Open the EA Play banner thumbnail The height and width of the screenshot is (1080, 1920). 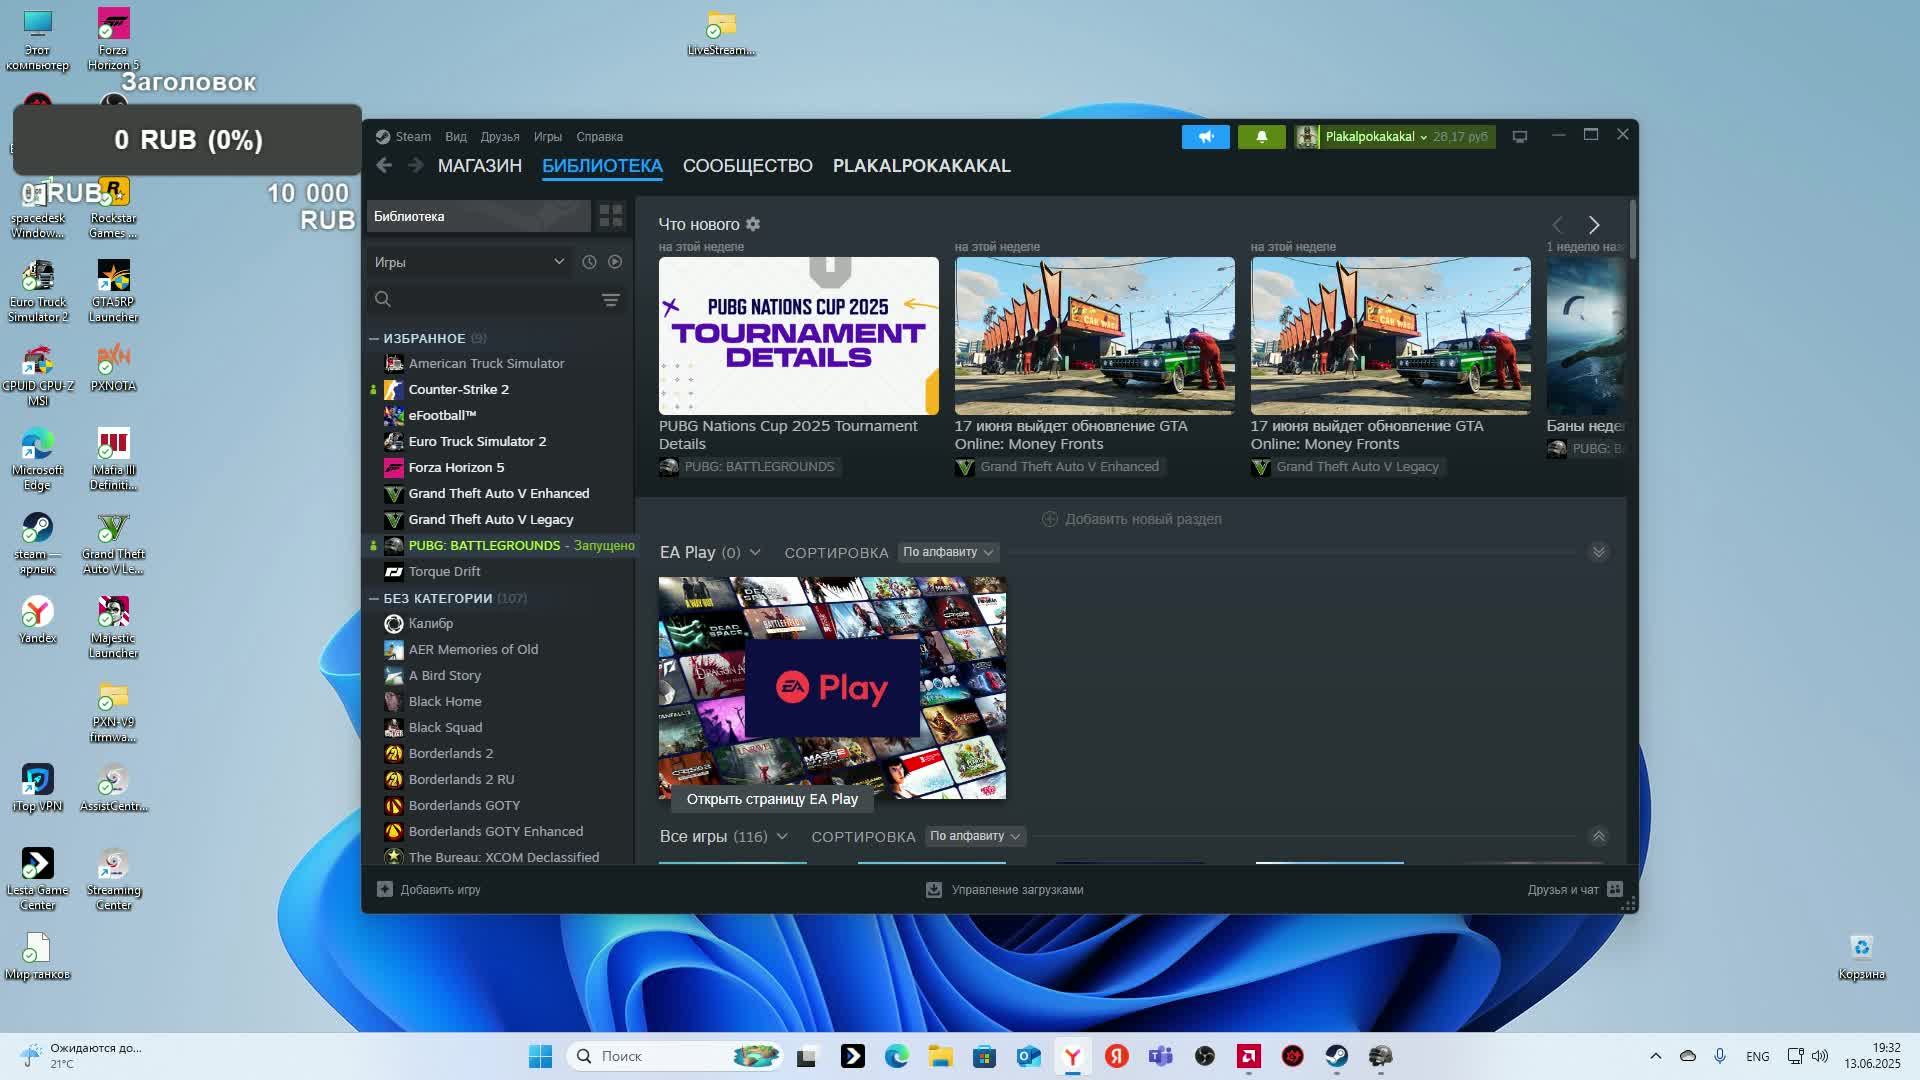click(x=832, y=688)
